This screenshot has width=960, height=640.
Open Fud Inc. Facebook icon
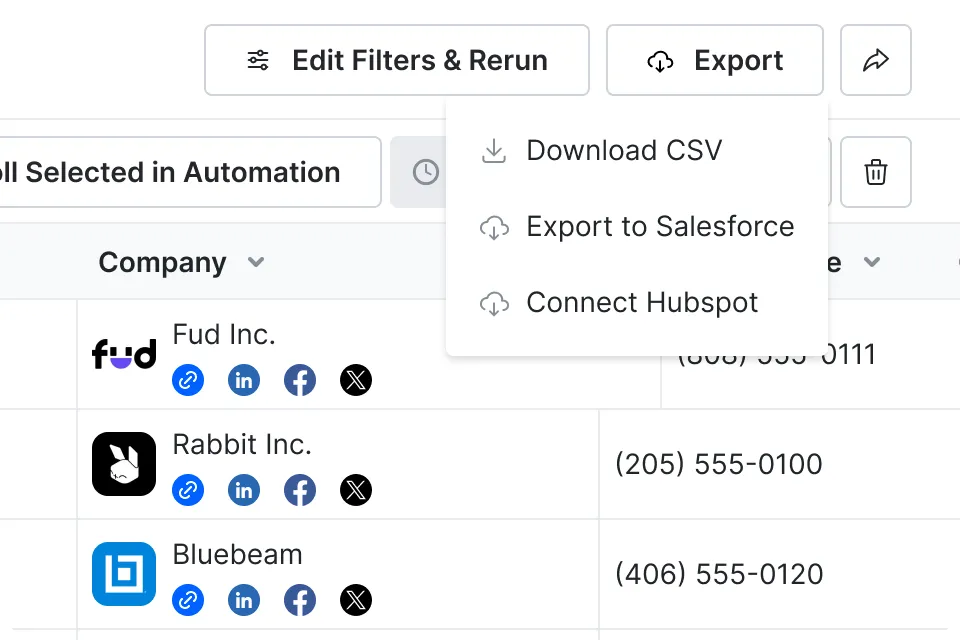pyautogui.click(x=300, y=380)
